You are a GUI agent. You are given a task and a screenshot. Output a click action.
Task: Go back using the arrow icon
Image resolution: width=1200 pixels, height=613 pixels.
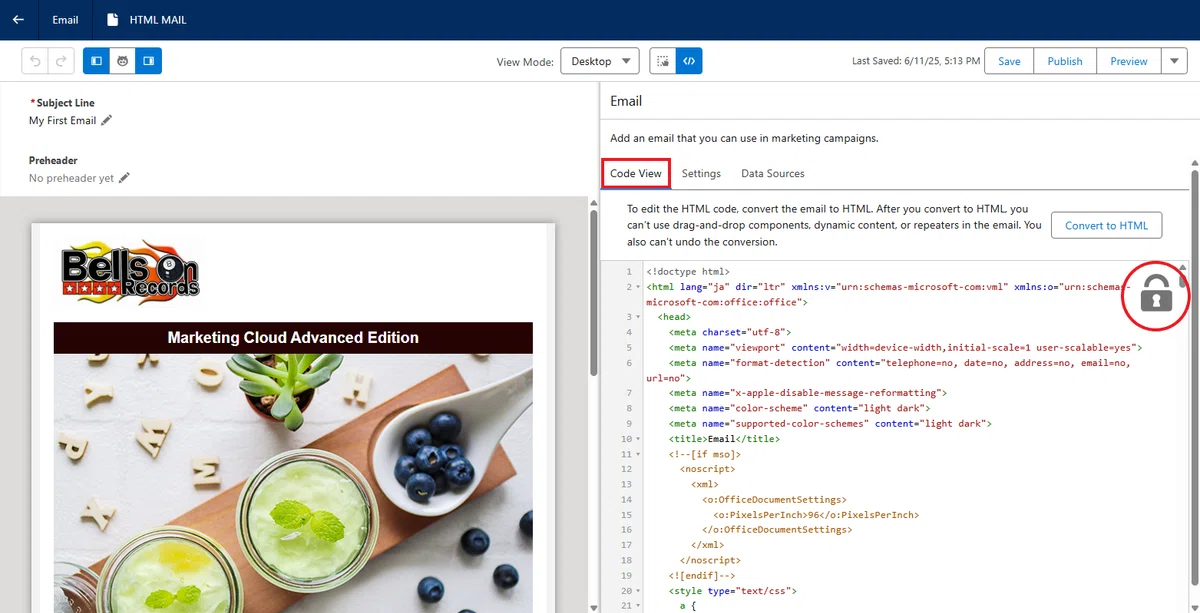[18, 20]
